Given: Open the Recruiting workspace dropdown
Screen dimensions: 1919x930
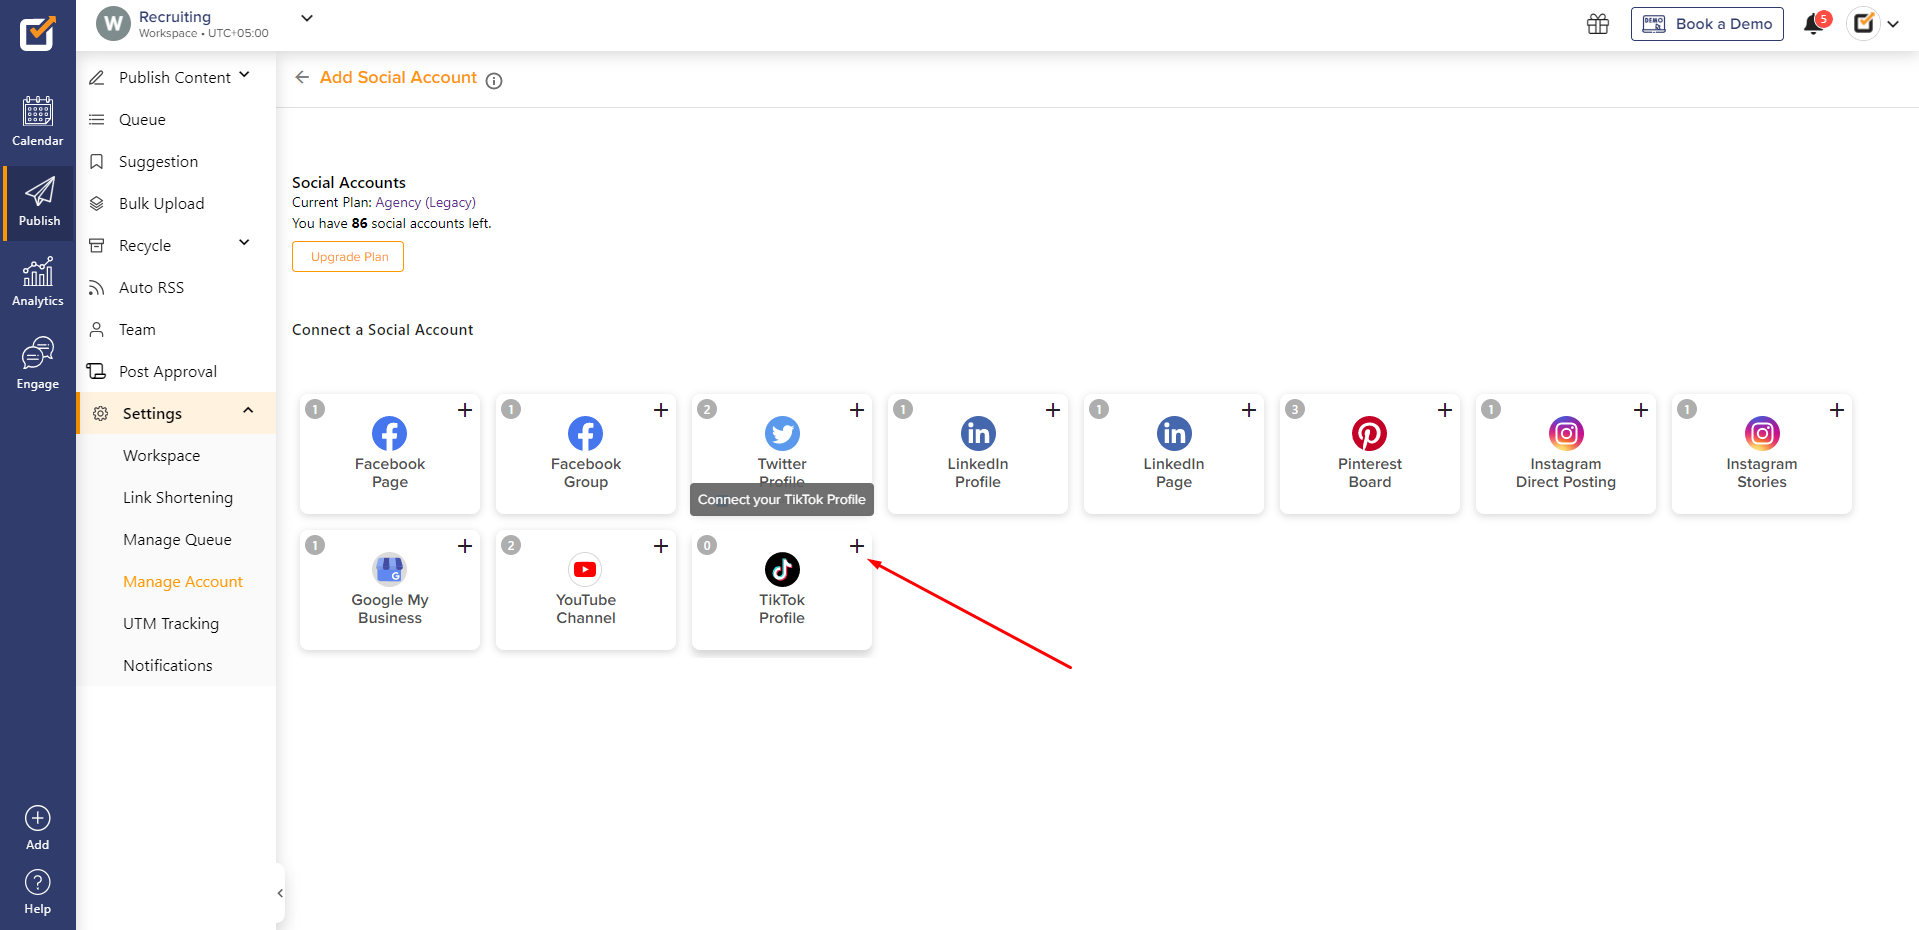Looking at the screenshot, I should (307, 18).
